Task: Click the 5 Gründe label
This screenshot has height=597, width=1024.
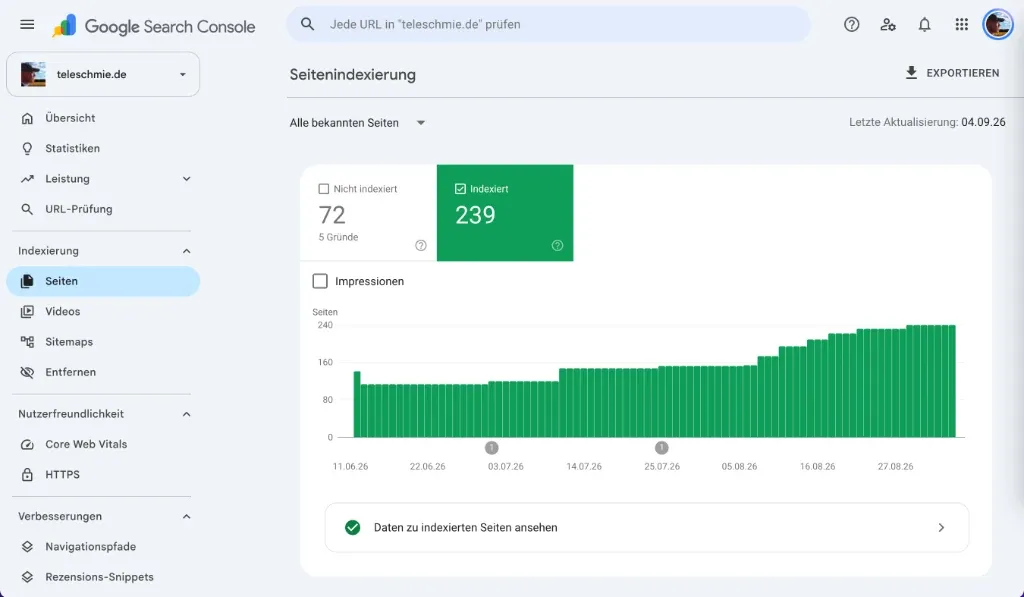Action: [x=338, y=237]
